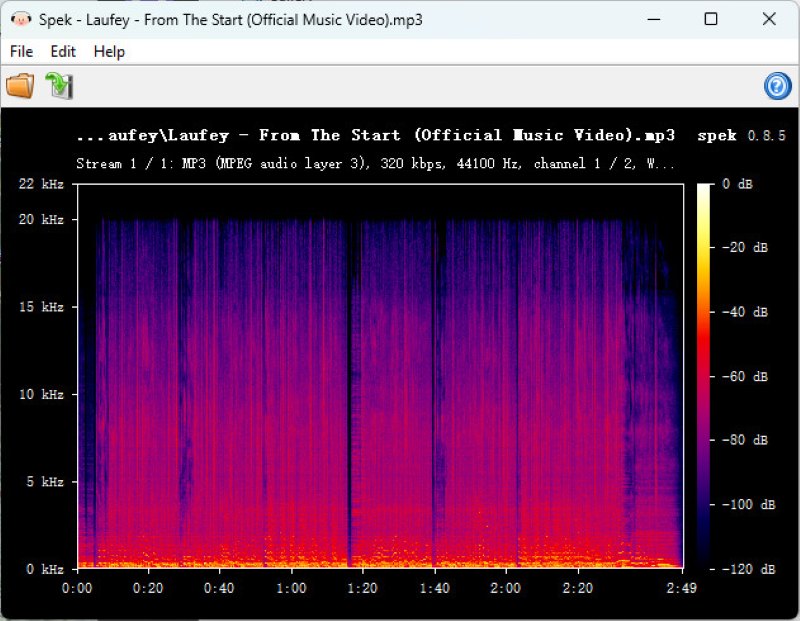
Task: Click the 15 kHz frequency axis label
Action: point(41,307)
